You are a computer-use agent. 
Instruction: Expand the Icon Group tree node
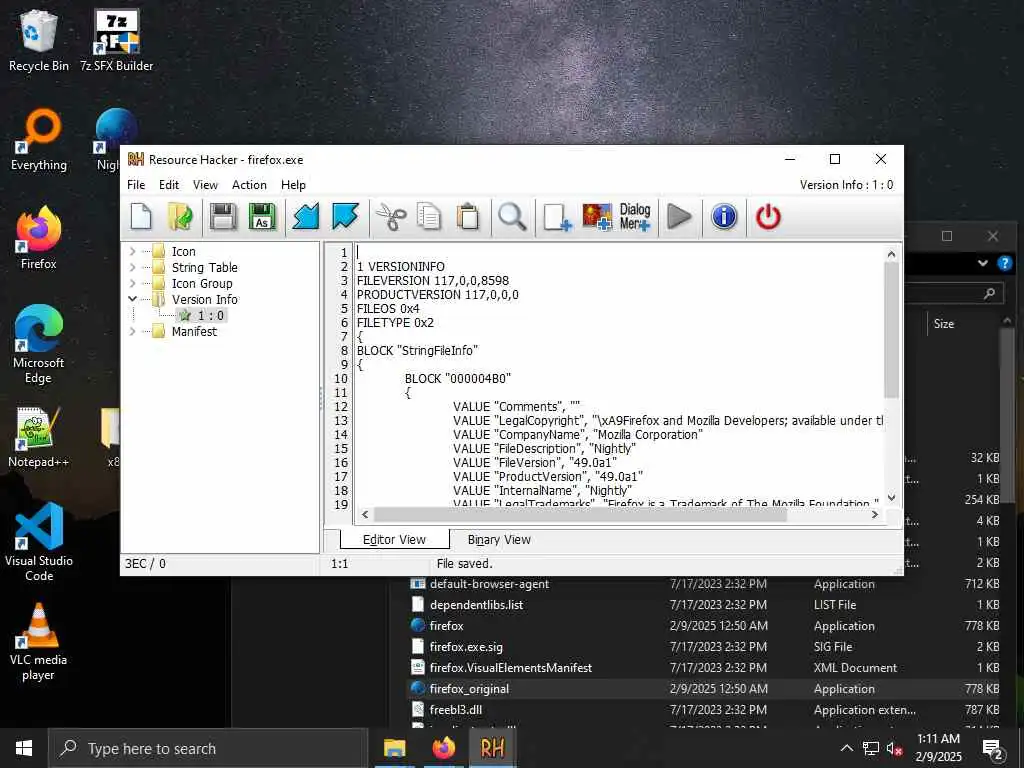[133, 283]
